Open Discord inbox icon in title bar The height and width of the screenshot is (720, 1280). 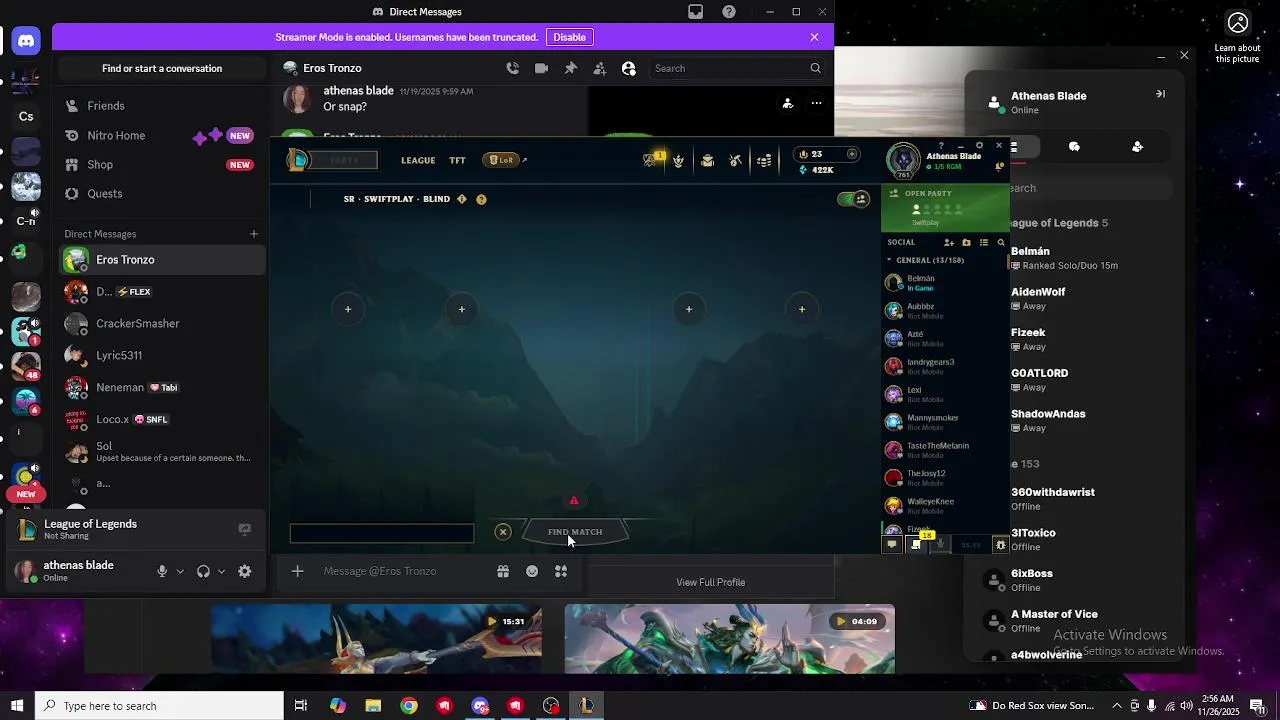pyautogui.click(x=695, y=12)
